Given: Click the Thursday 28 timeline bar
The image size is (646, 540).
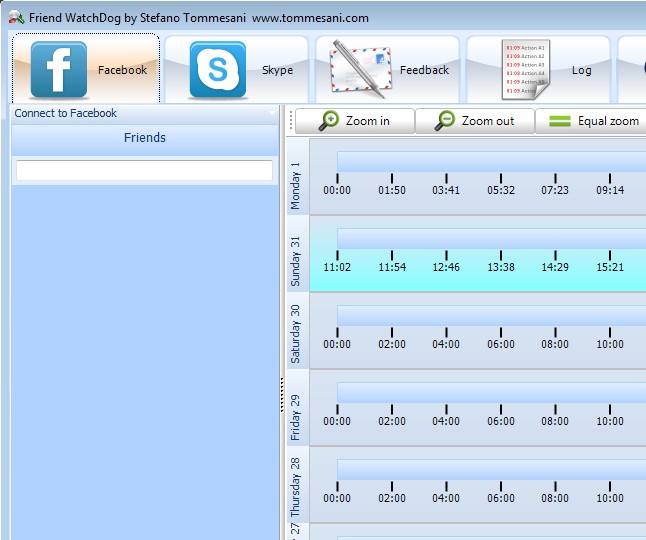Looking at the screenshot, I should (492, 470).
